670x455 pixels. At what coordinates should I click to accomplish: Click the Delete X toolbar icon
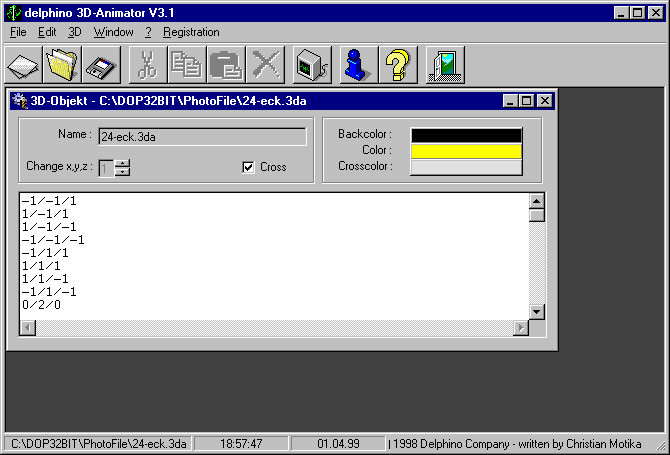point(265,65)
